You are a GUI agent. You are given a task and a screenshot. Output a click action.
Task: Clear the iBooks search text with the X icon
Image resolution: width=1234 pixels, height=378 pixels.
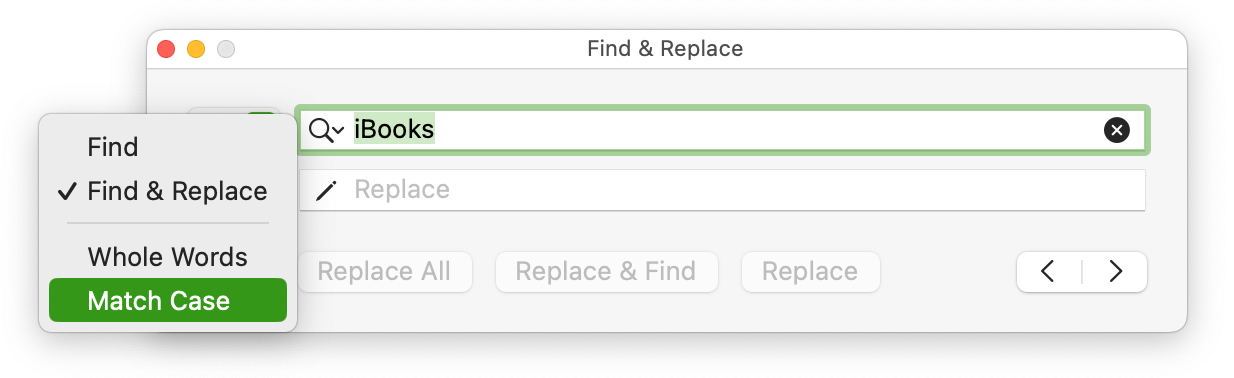point(1117,130)
